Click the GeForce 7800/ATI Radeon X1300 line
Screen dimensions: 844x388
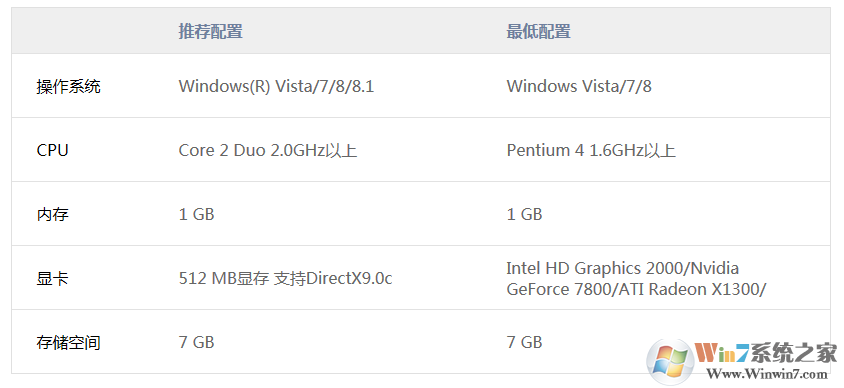[636, 290]
